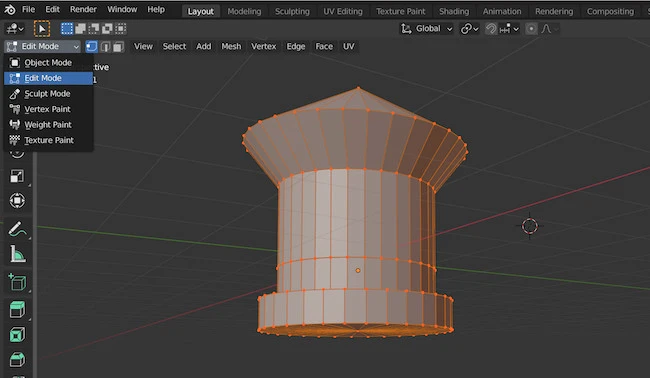Enable vertex select mode
Screen dimensions: 650x378
point(92,46)
